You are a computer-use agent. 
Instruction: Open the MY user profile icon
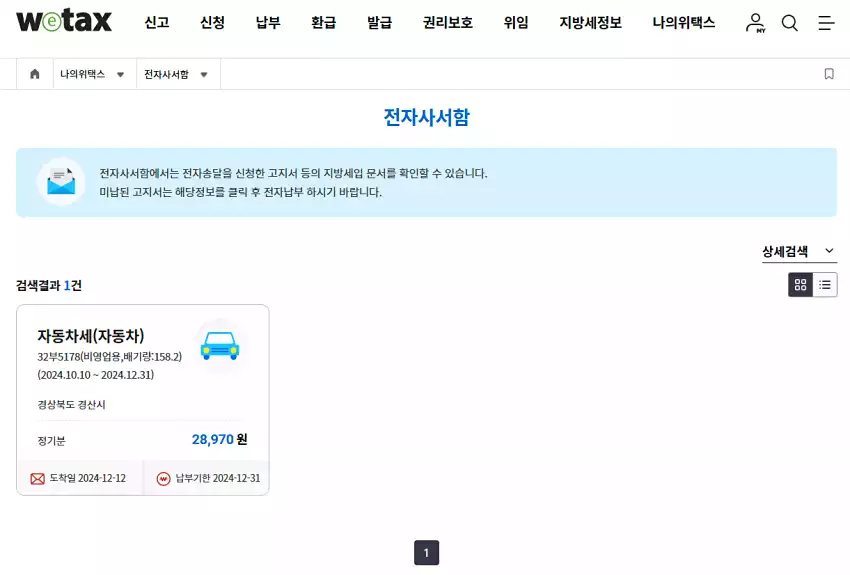pos(755,23)
